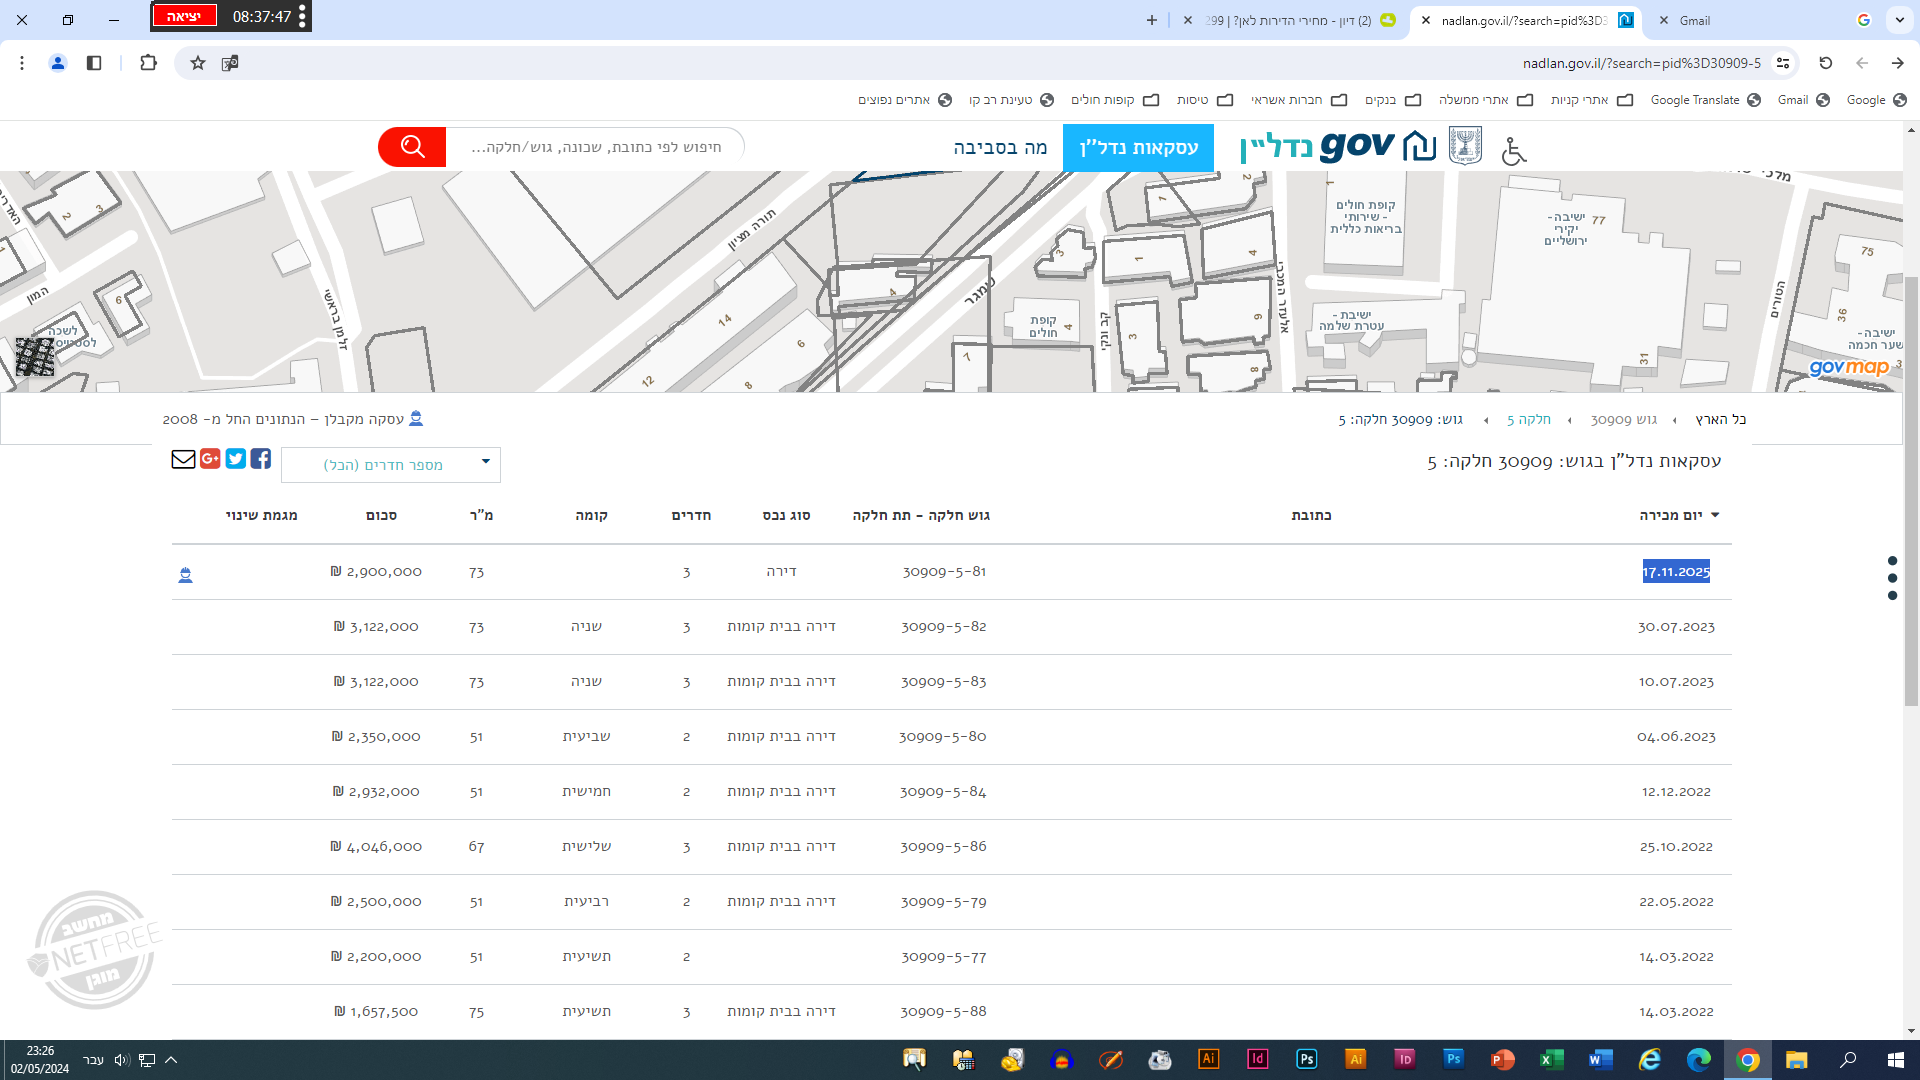The height and width of the screenshot is (1080, 1920).
Task: Click the red search magnifier button
Action: pos(412,147)
